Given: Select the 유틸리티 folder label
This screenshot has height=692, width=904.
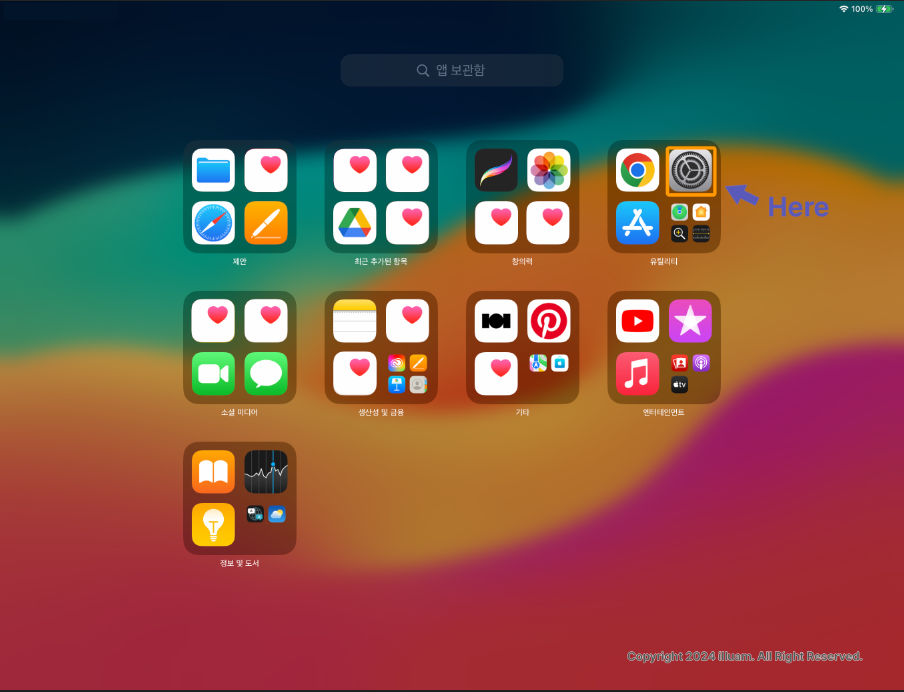Looking at the screenshot, I should coord(664,261).
